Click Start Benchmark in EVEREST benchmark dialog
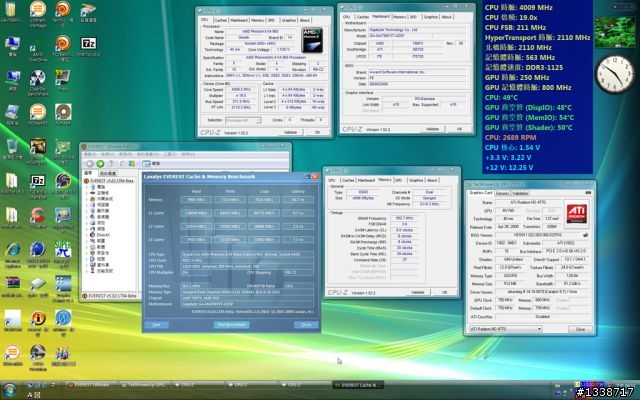Screen dimensions: 640x400 coord(231,325)
